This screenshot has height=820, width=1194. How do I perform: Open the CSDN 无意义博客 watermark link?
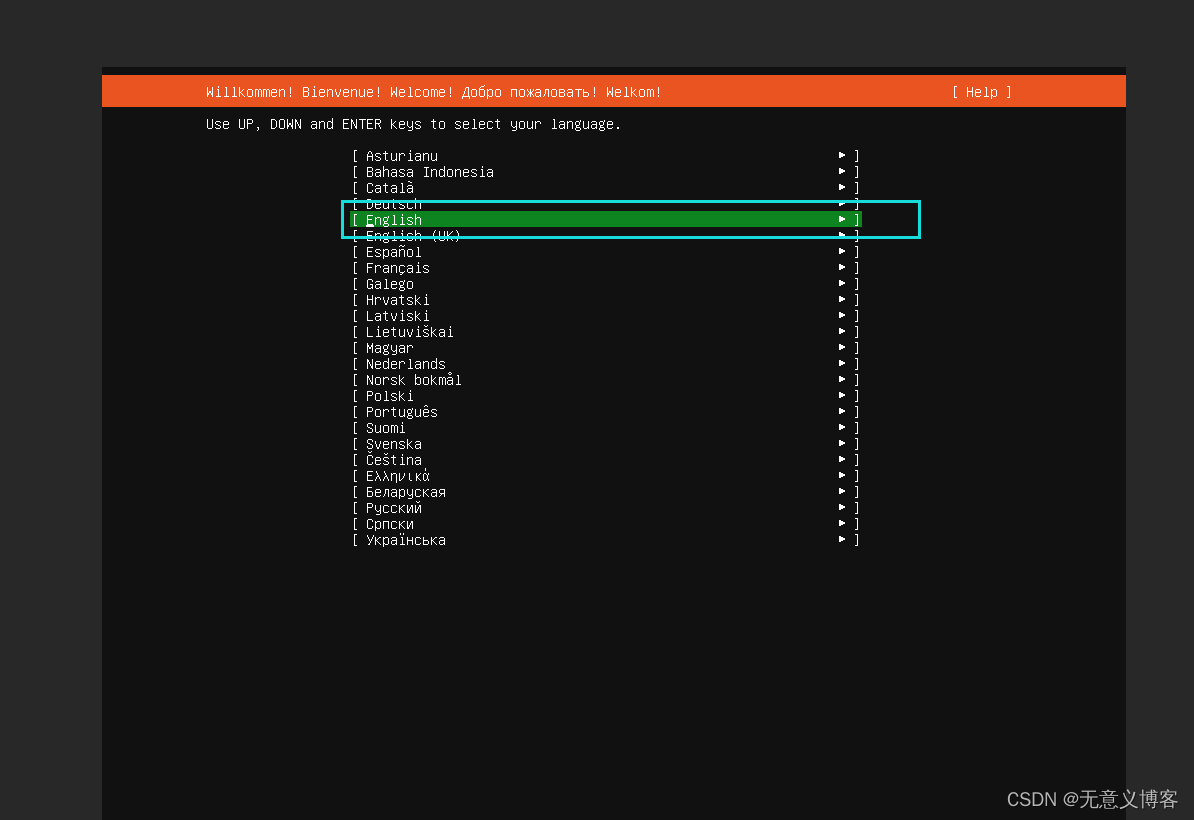pos(1092,799)
